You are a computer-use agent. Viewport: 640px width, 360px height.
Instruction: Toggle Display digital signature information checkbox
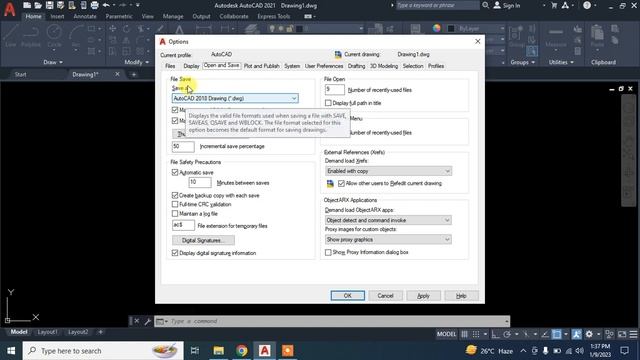(175, 253)
